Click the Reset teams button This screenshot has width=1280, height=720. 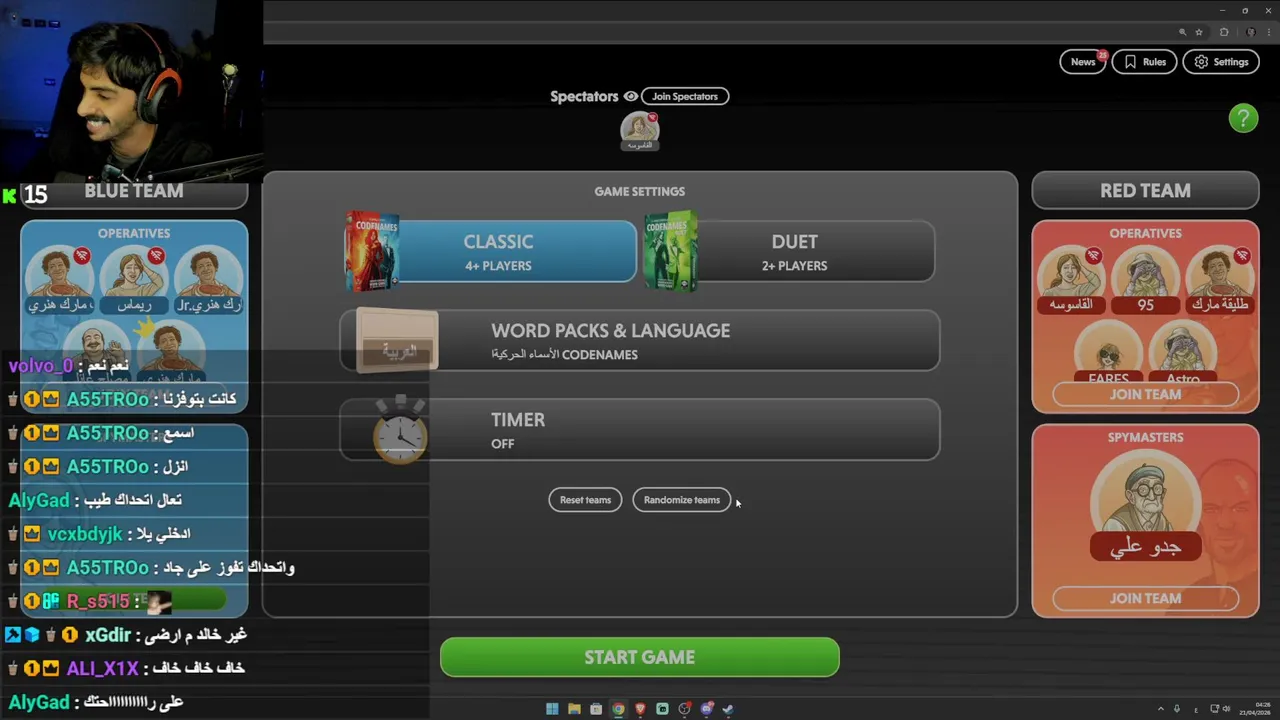(585, 500)
